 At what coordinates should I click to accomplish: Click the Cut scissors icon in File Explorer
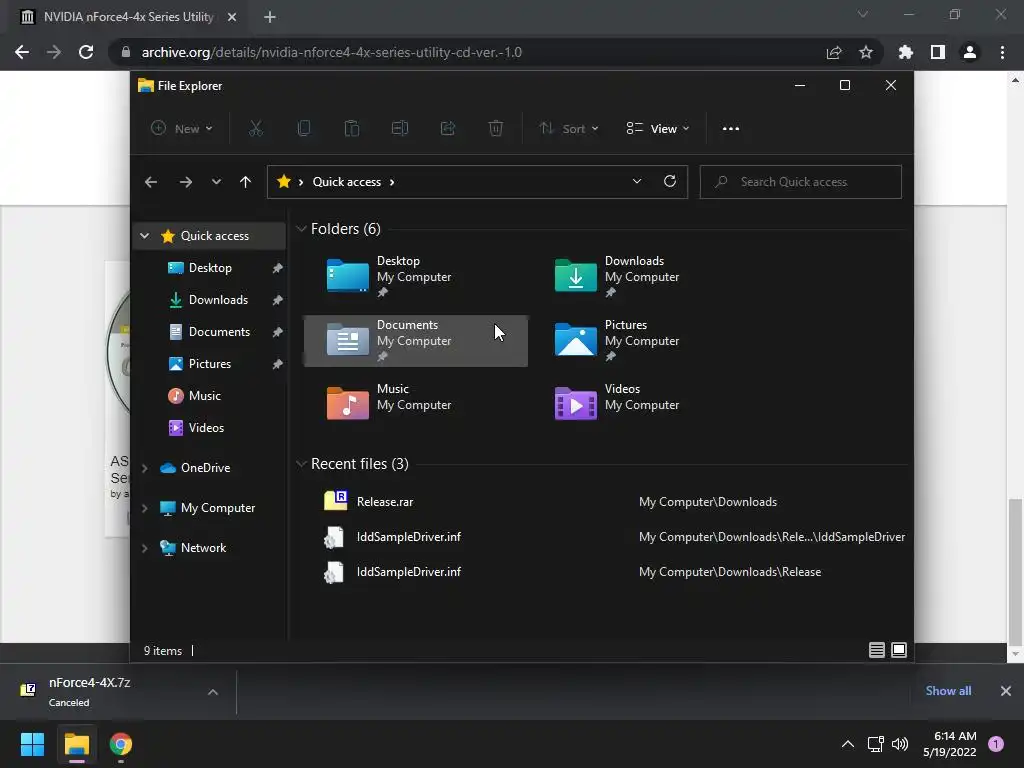[255, 129]
